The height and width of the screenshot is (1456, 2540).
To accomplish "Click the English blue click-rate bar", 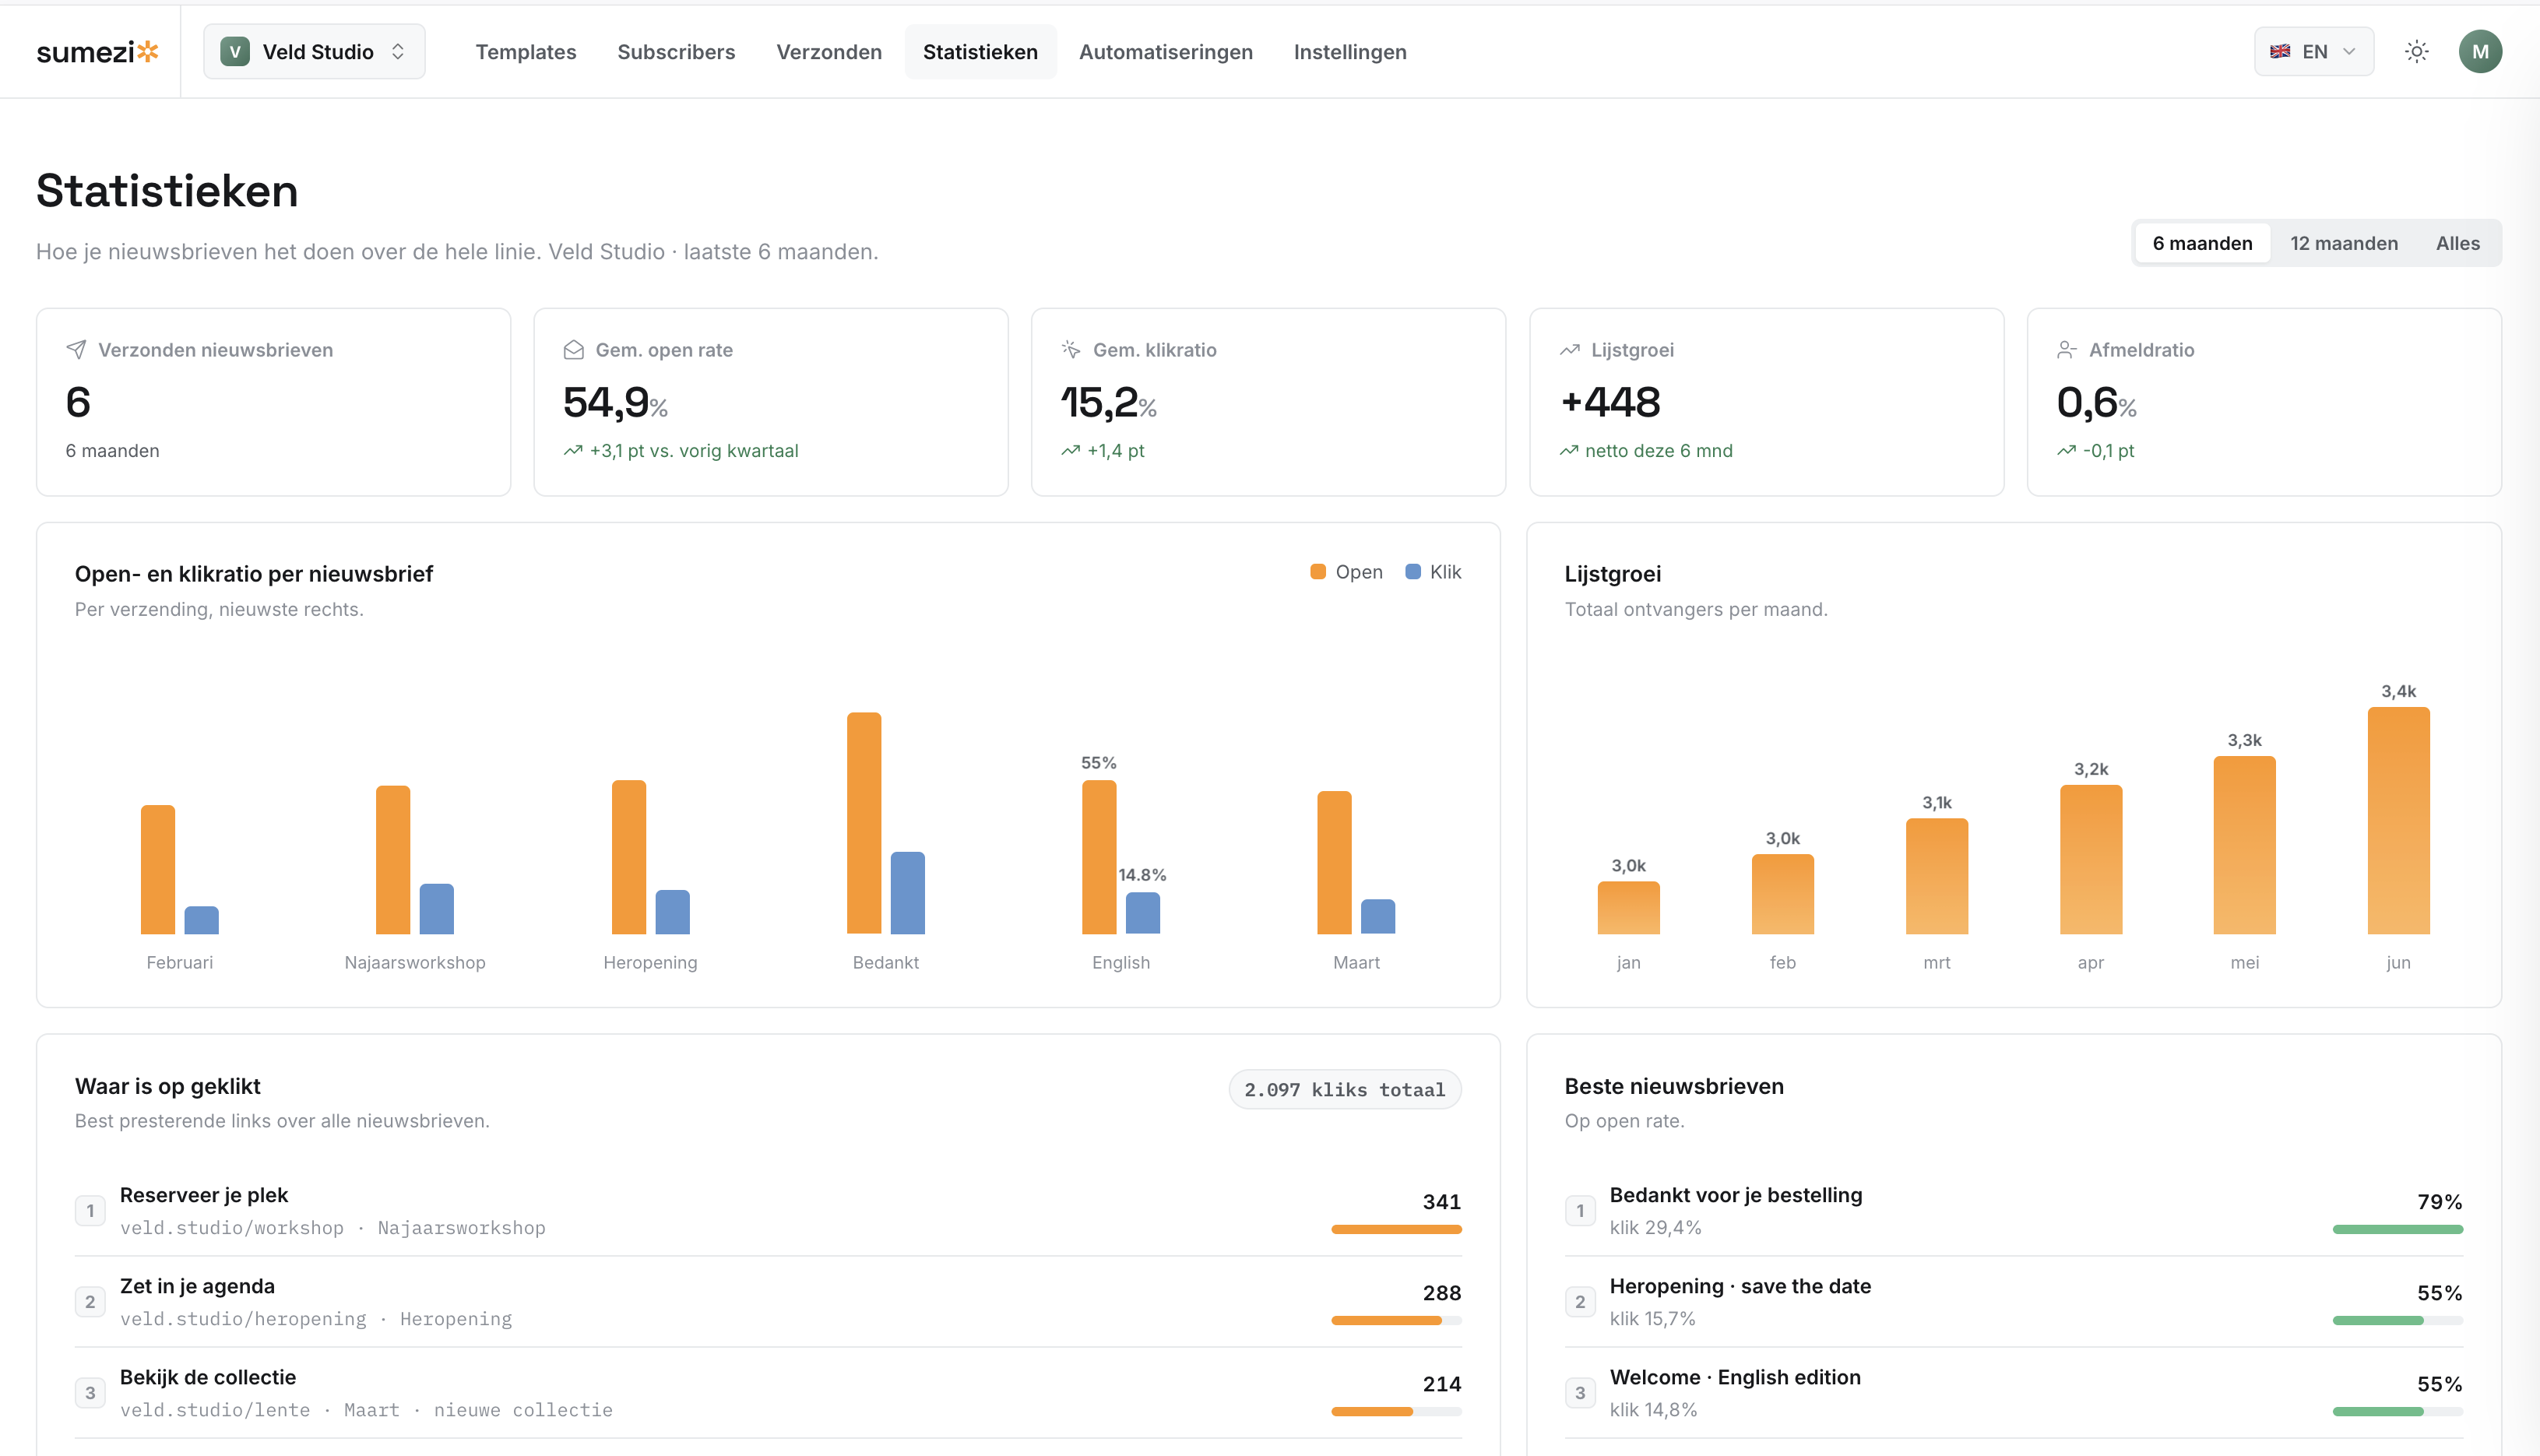I will [x=1143, y=913].
